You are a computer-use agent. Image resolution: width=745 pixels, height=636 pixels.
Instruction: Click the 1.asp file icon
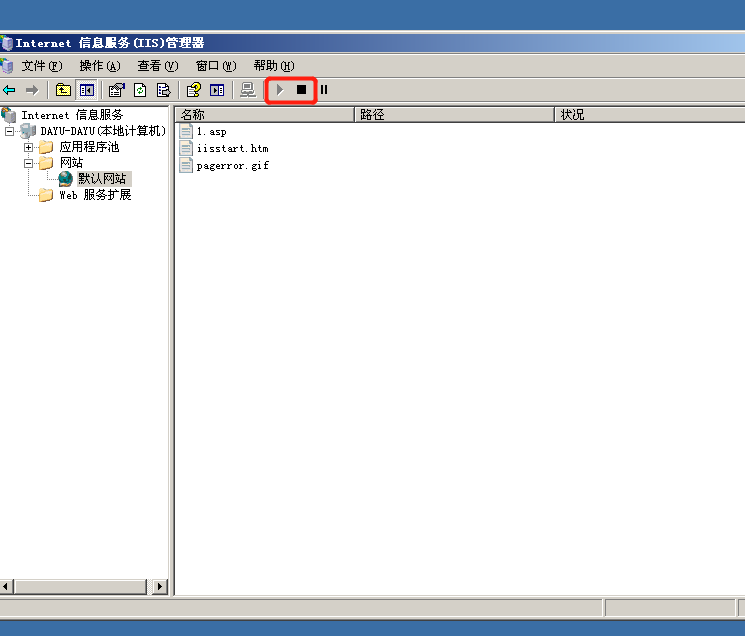click(186, 132)
